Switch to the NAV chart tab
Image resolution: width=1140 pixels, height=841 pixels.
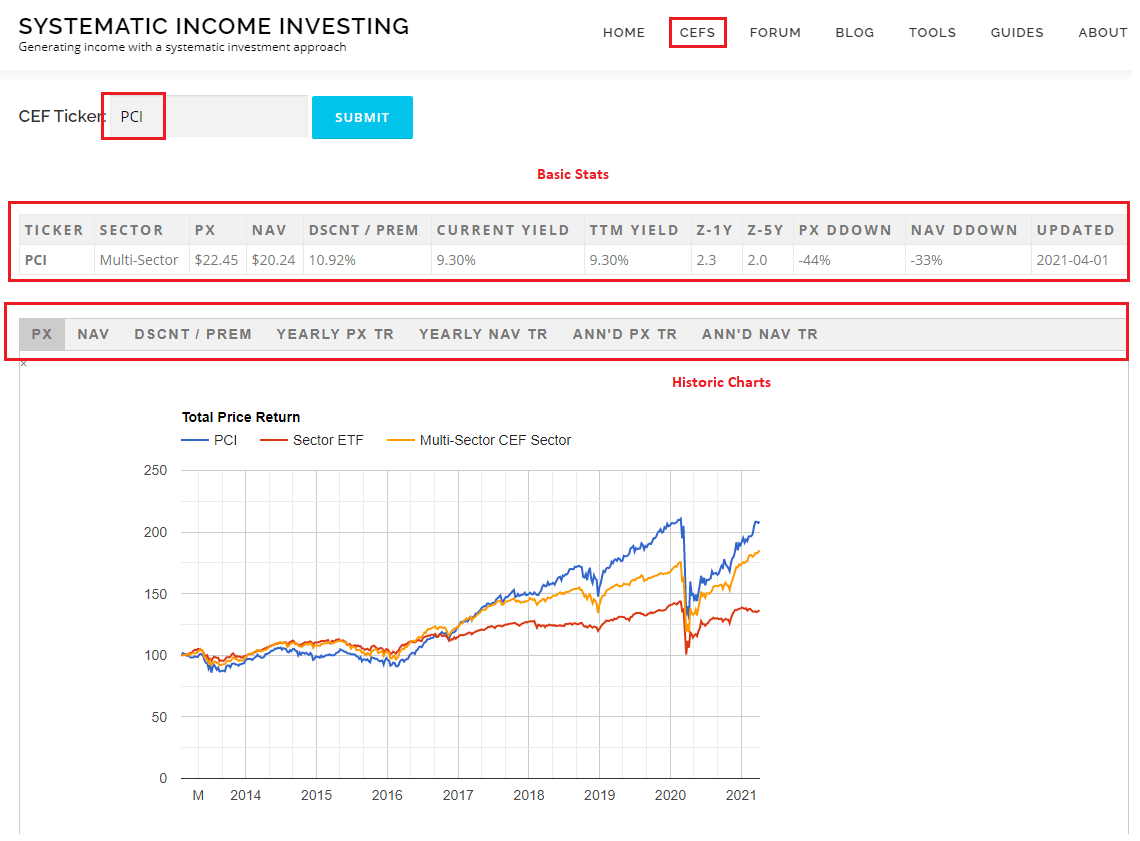tap(93, 334)
